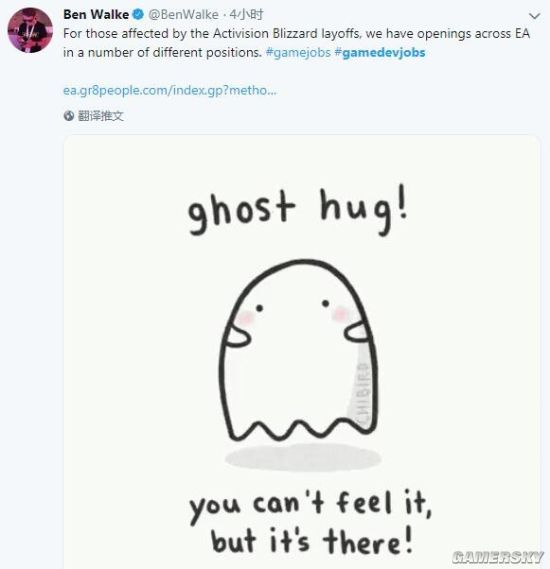Open the Ben Walke display name

point(96,15)
